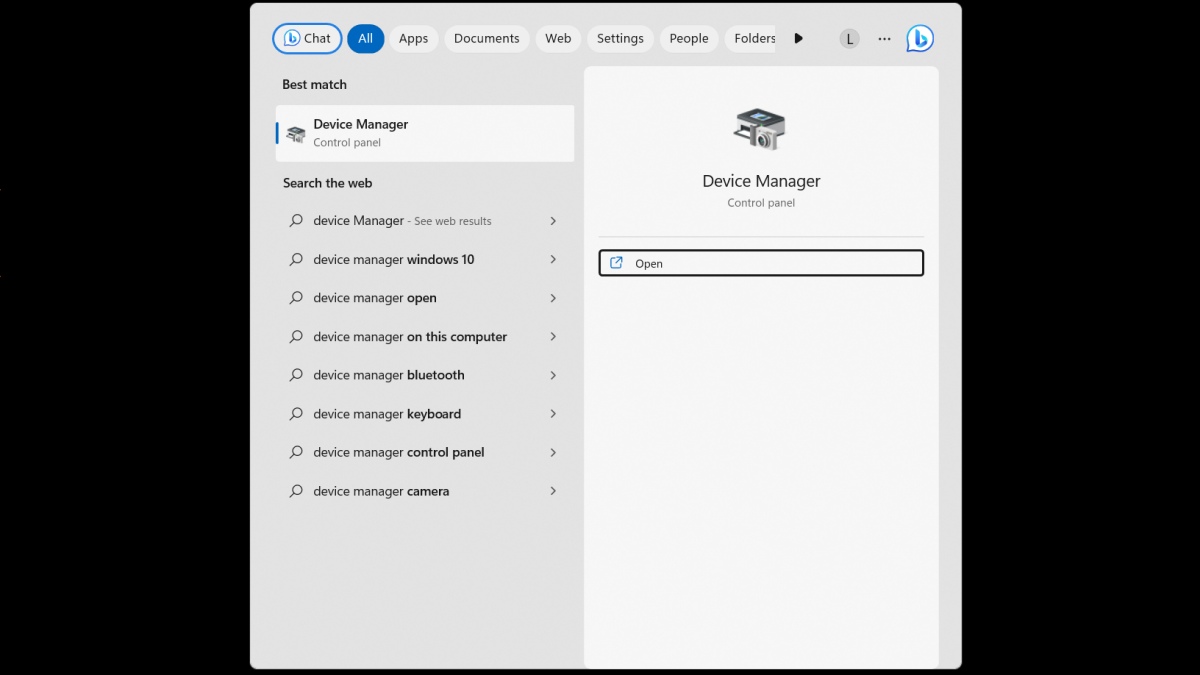Viewport: 1200px width, 675px height.
Task: Click the search icon beside 'See web results' suggestion
Action: [x=296, y=221]
